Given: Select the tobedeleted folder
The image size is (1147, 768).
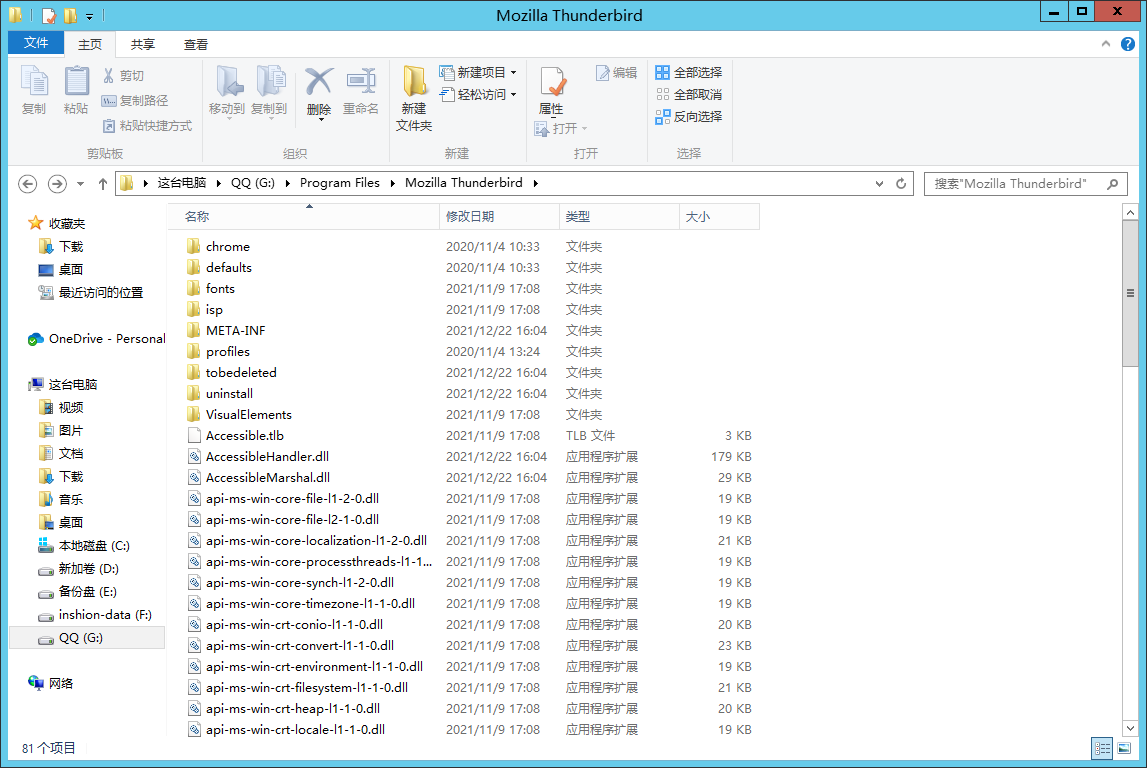Looking at the screenshot, I should [x=241, y=373].
